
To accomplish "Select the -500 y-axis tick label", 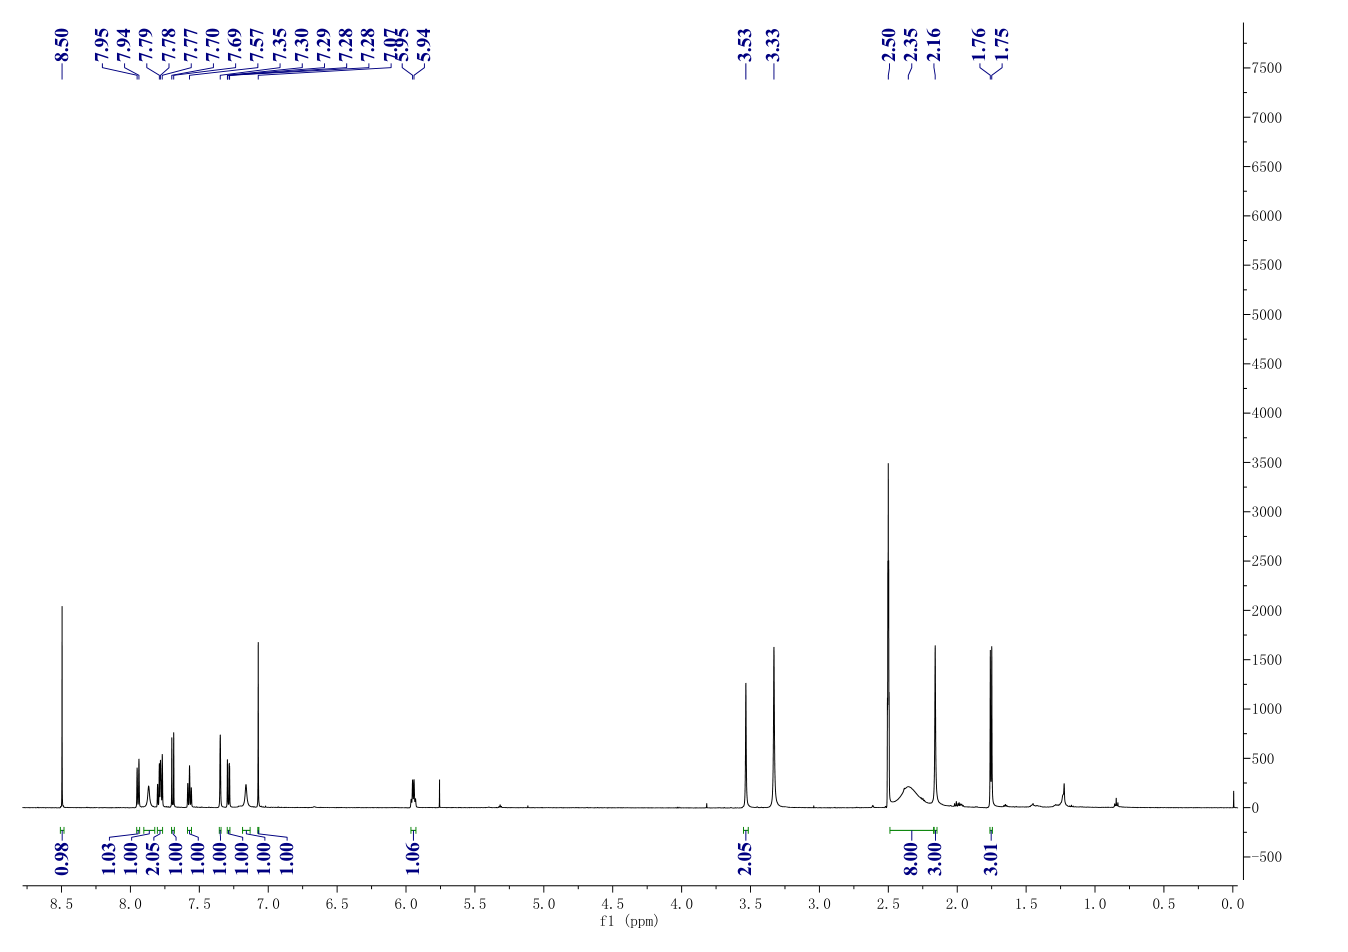I will pos(1266,857).
